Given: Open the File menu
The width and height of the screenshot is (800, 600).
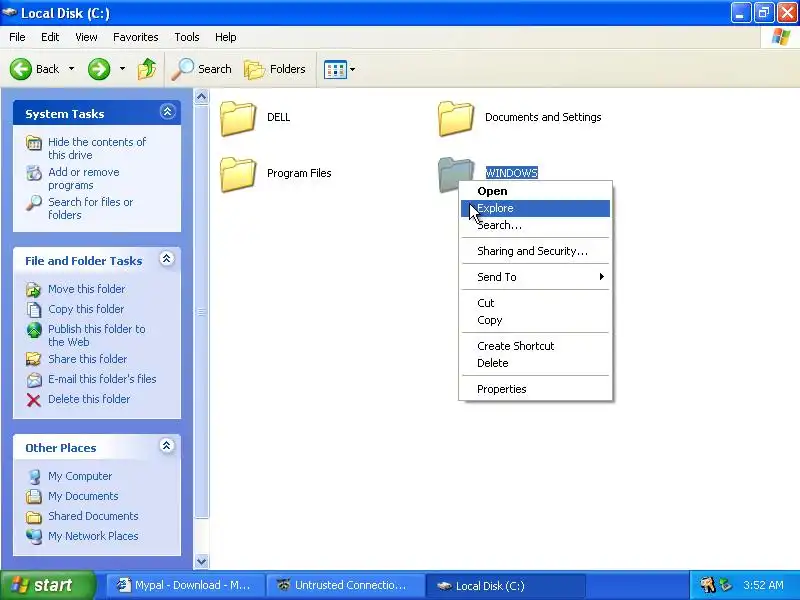Looking at the screenshot, I should click(17, 37).
